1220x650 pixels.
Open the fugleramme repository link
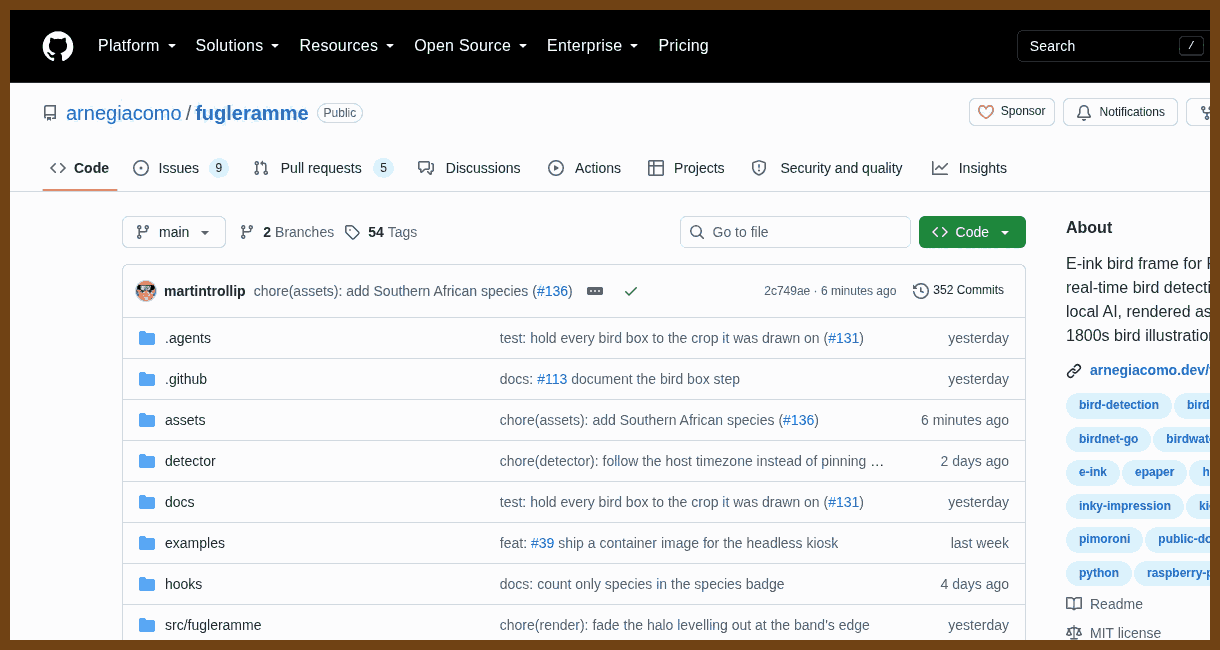click(x=252, y=113)
